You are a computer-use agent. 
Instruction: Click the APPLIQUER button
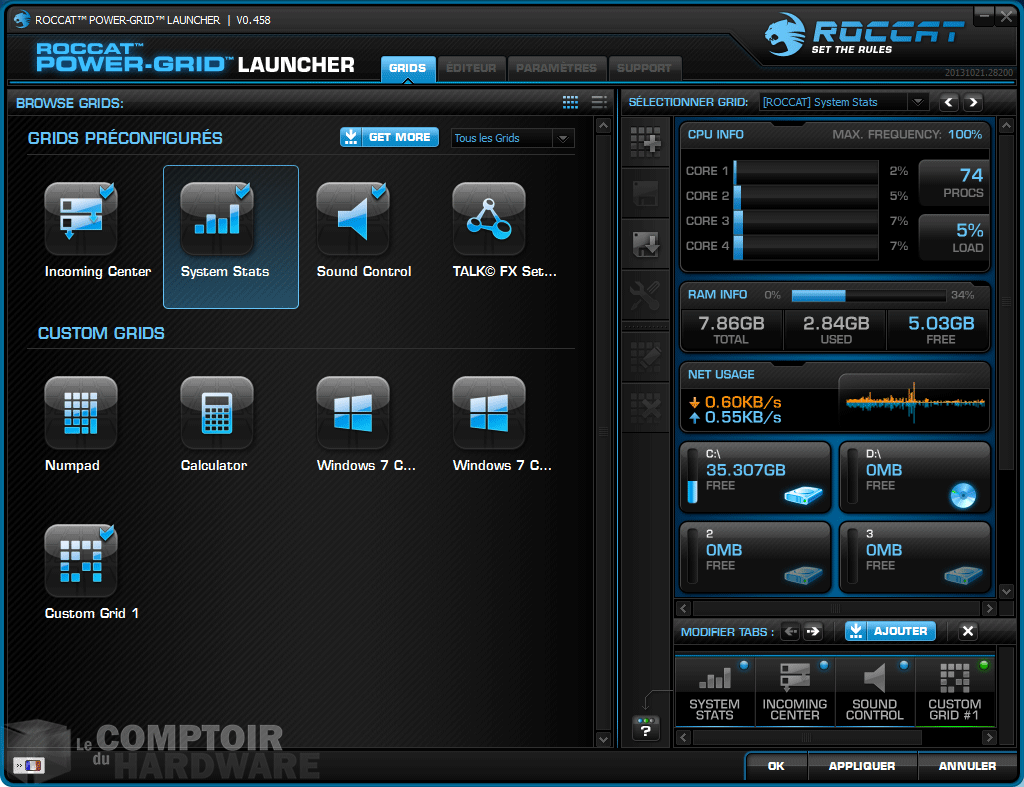pyautogui.click(x=862, y=765)
